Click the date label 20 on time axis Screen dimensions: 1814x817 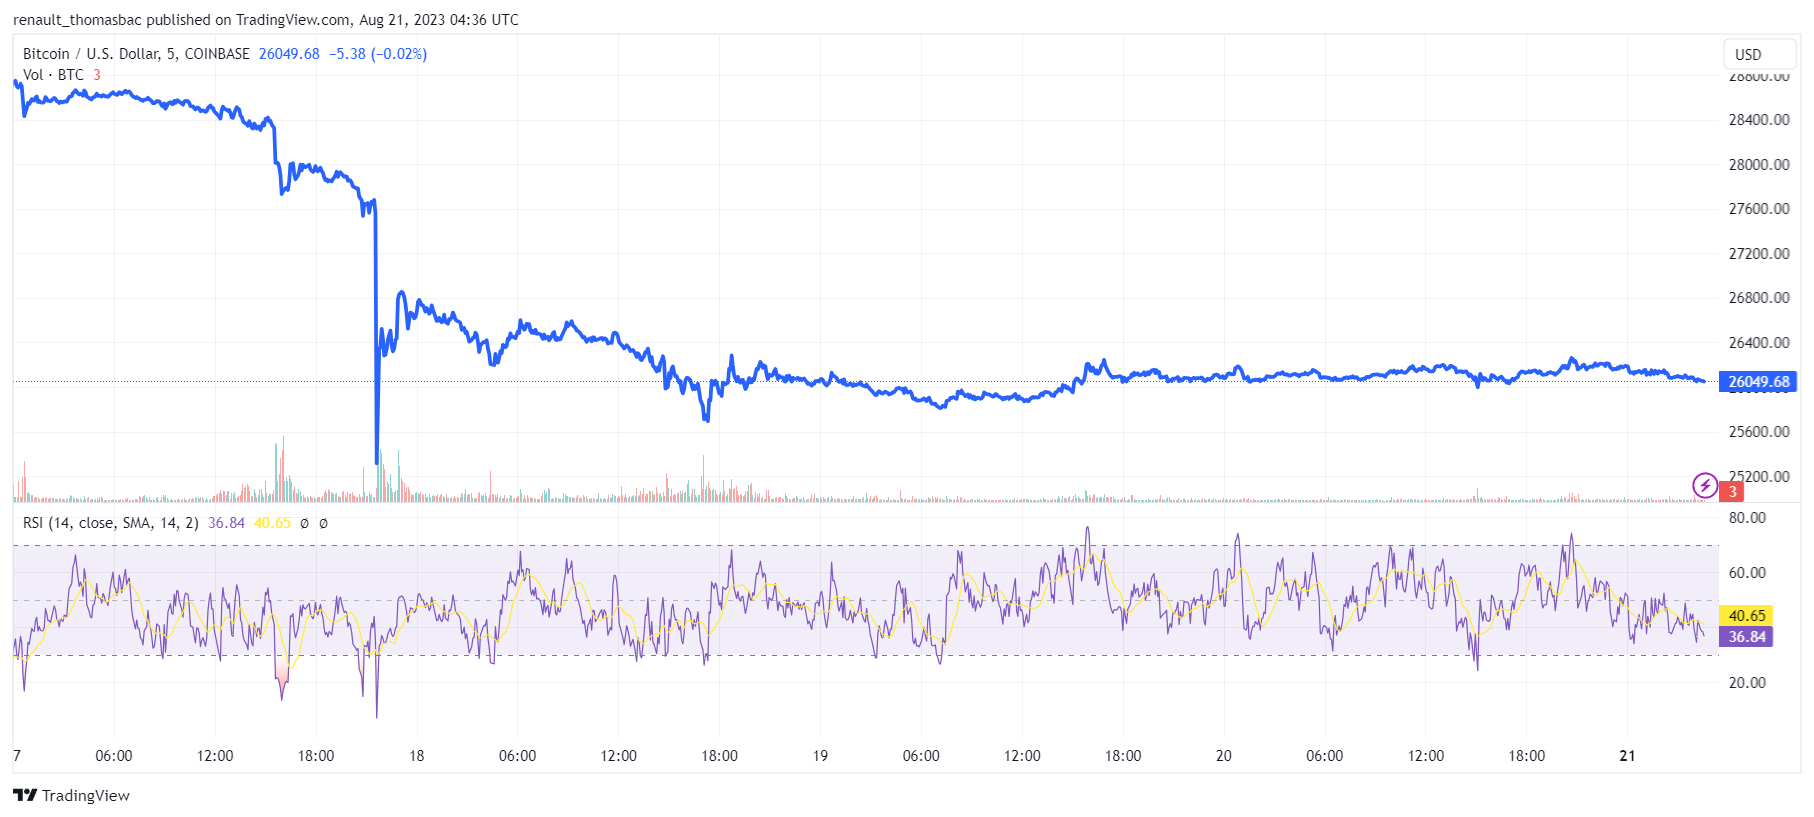pos(1223,756)
